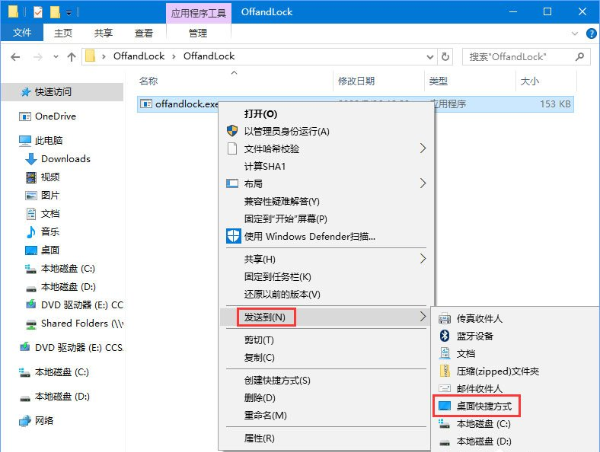Choose 删除(D) menu entry
Viewport: 600px width, 452px height.
pos(326,398)
